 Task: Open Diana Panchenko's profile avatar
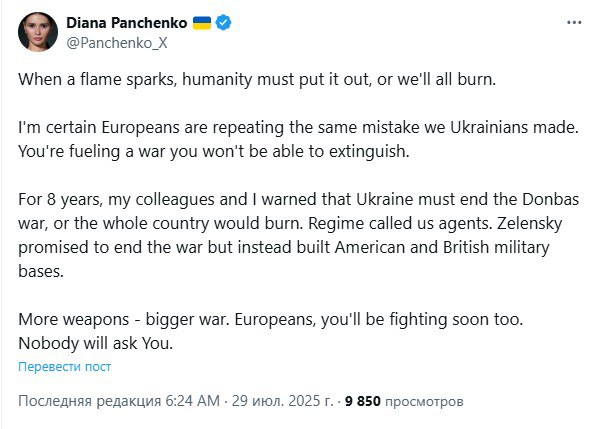[38, 32]
